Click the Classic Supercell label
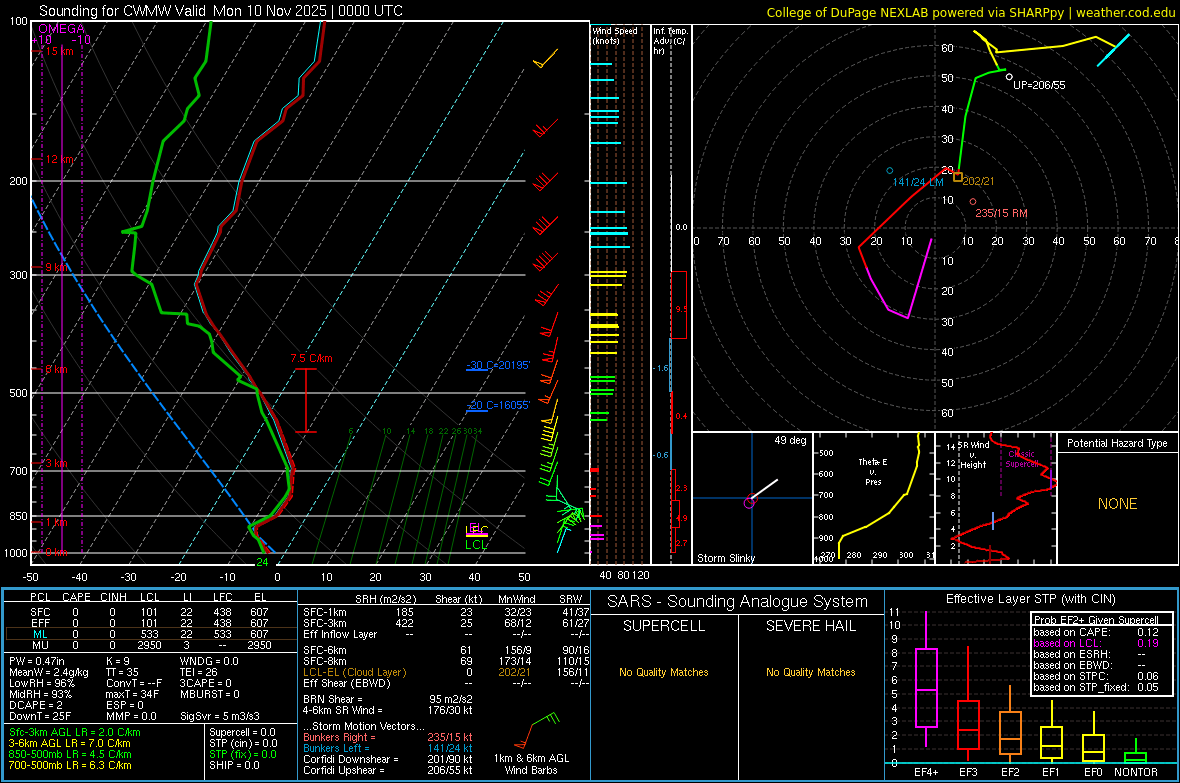Image resolution: width=1180 pixels, height=783 pixels. 1022,459
